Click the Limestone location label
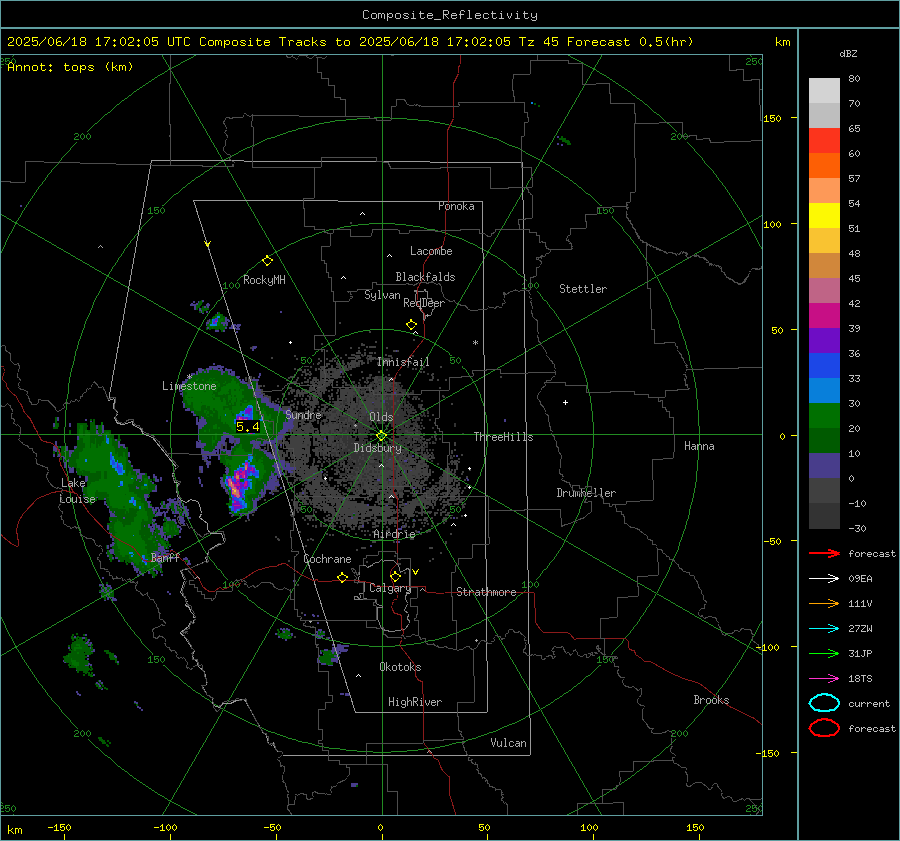The width and height of the screenshot is (900, 841). coord(189,386)
